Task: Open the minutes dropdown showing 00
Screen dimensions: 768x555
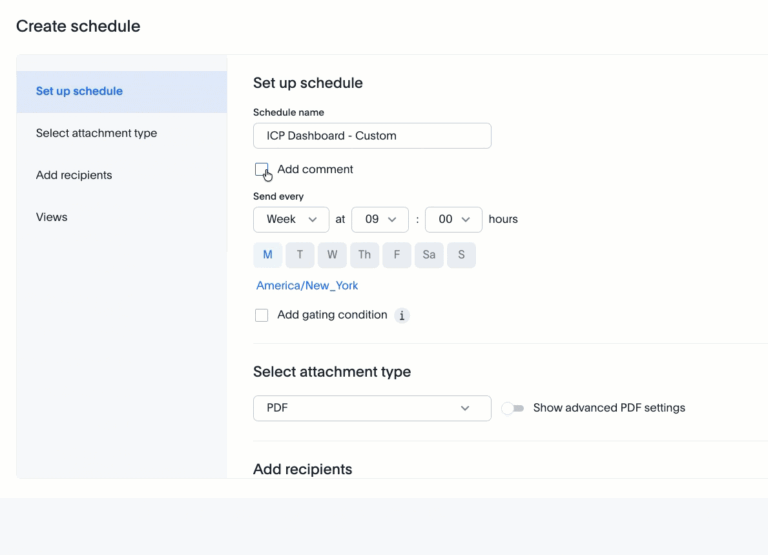Action: point(454,219)
